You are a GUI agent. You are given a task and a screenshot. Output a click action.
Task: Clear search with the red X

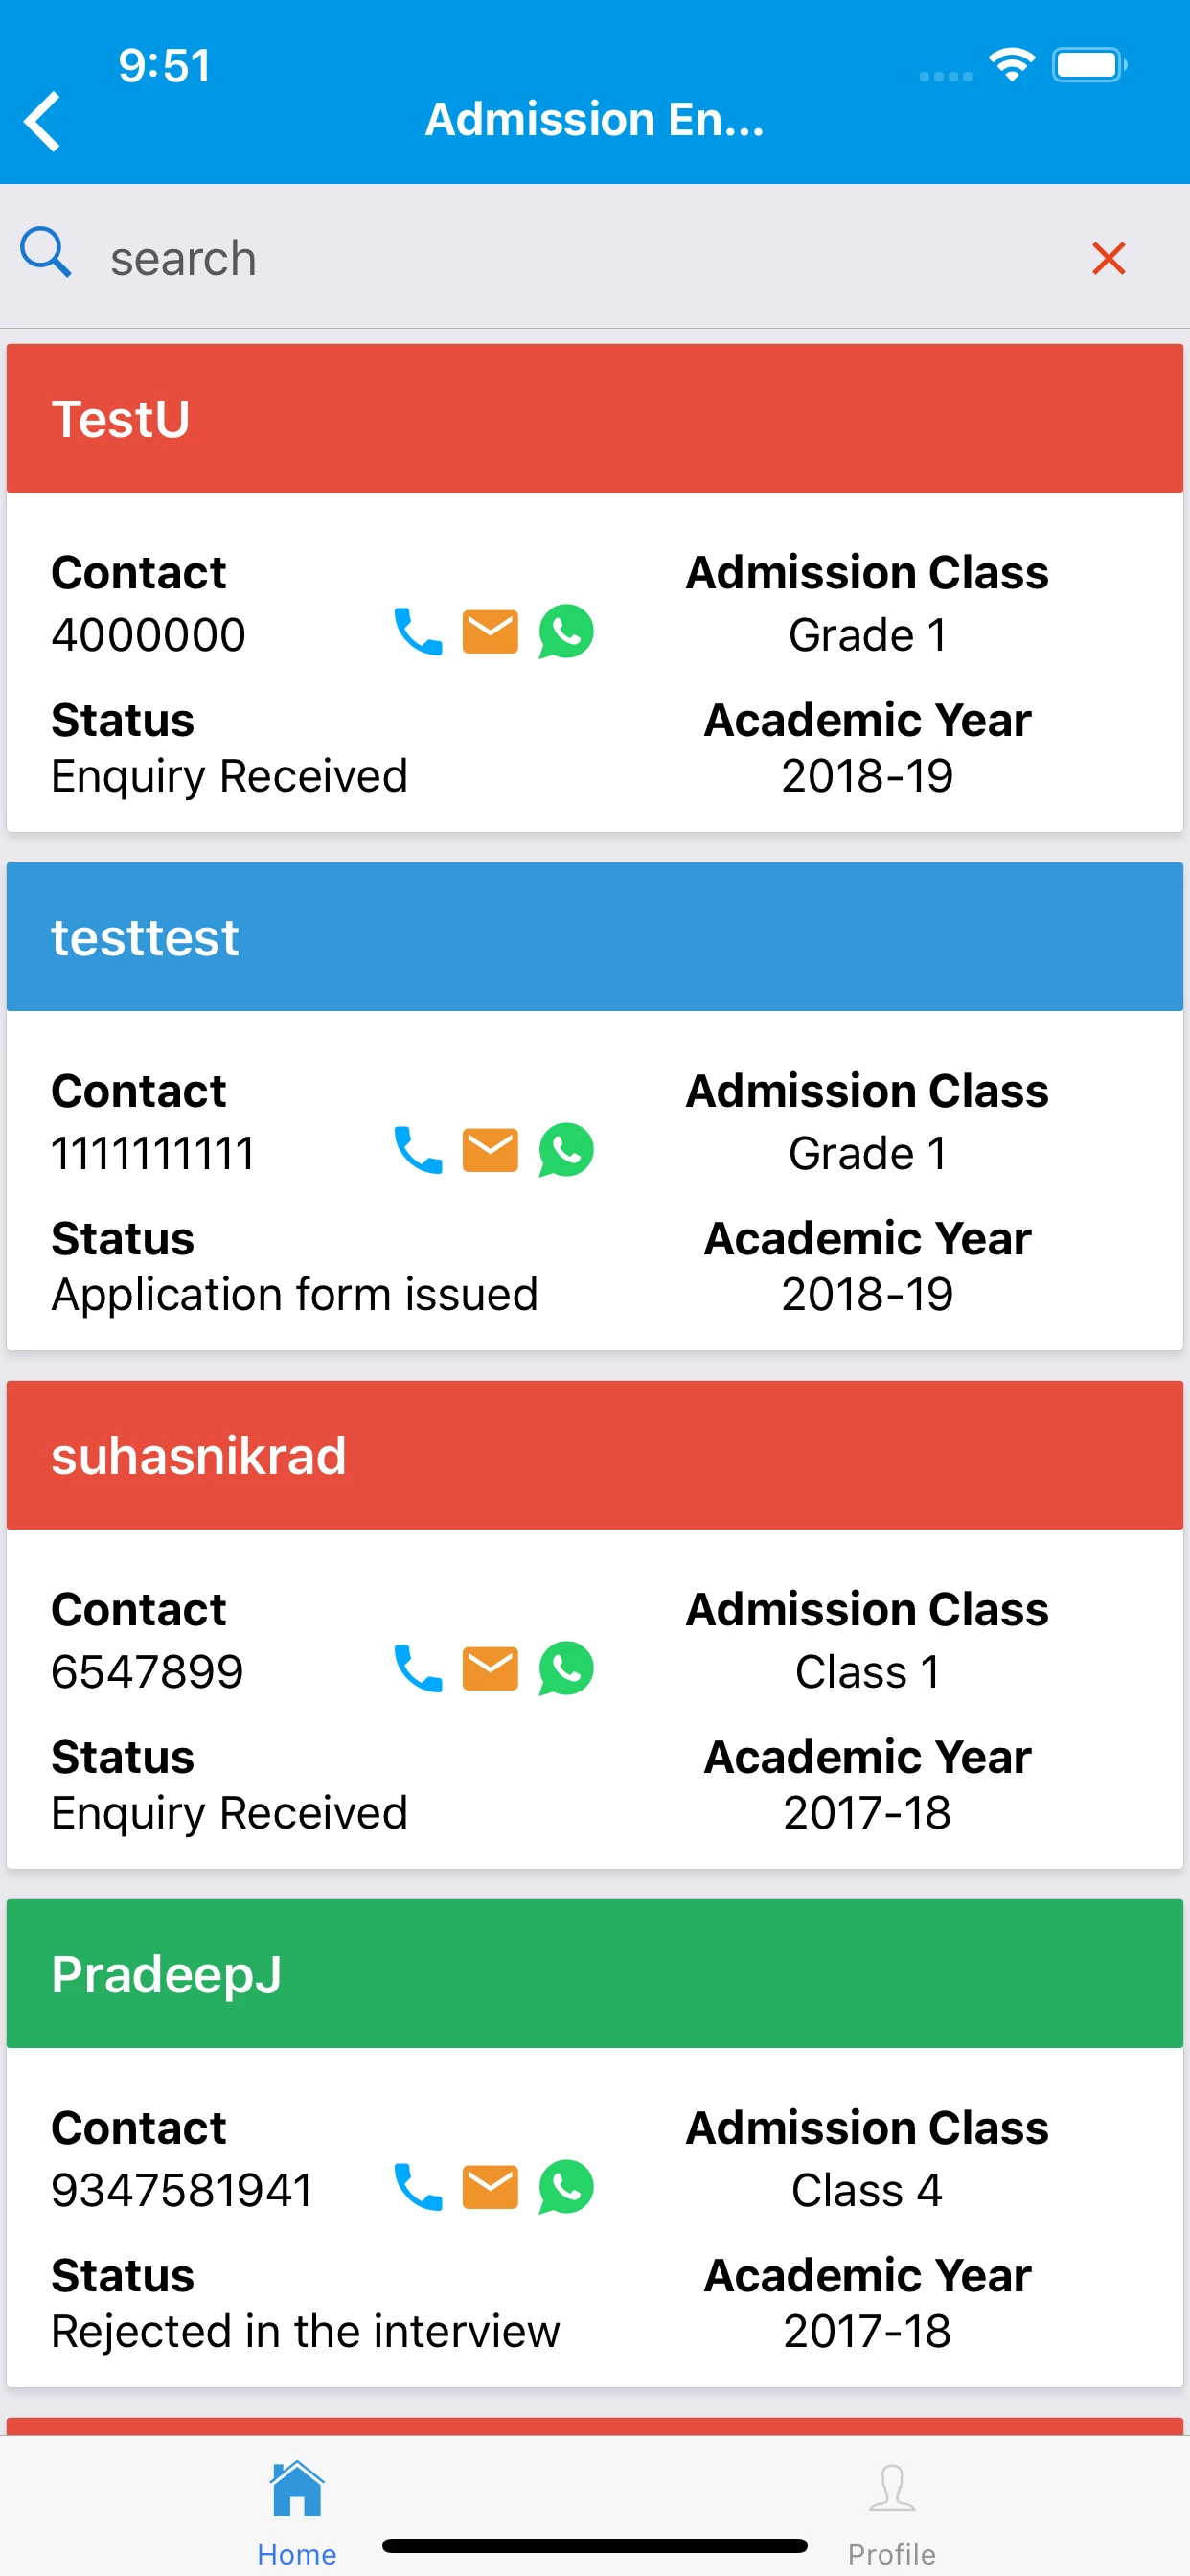click(1108, 258)
